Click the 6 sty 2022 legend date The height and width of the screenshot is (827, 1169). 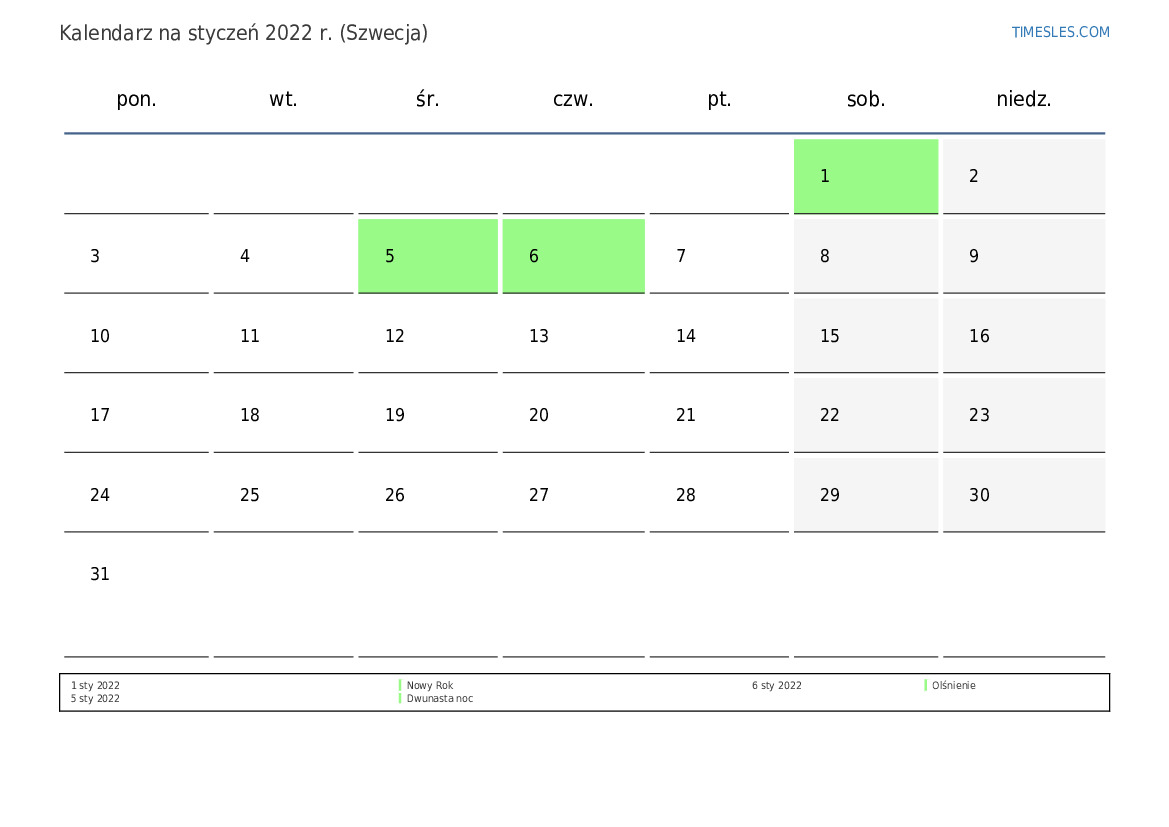[x=777, y=685]
